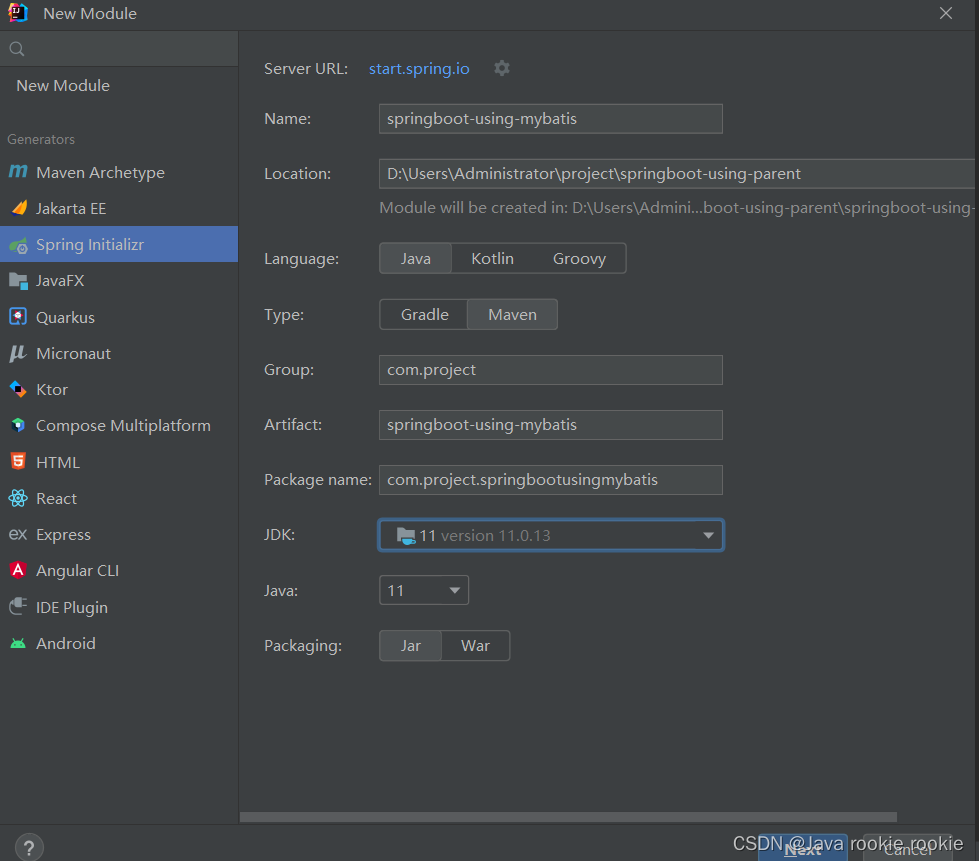Click the Ktor generator icon
Viewport: 979px width, 861px height.
pos(18,390)
